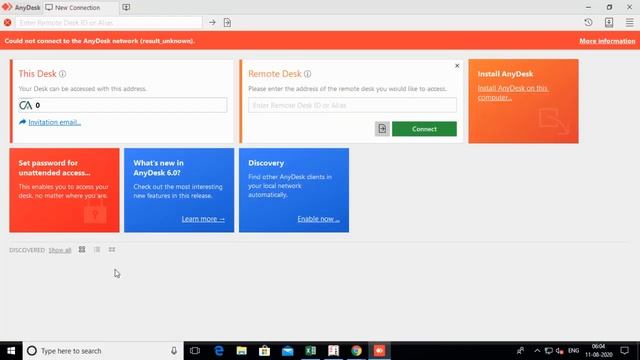Switch Discovered list to small tile view
The height and width of the screenshot is (360, 640).
coord(112,249)
